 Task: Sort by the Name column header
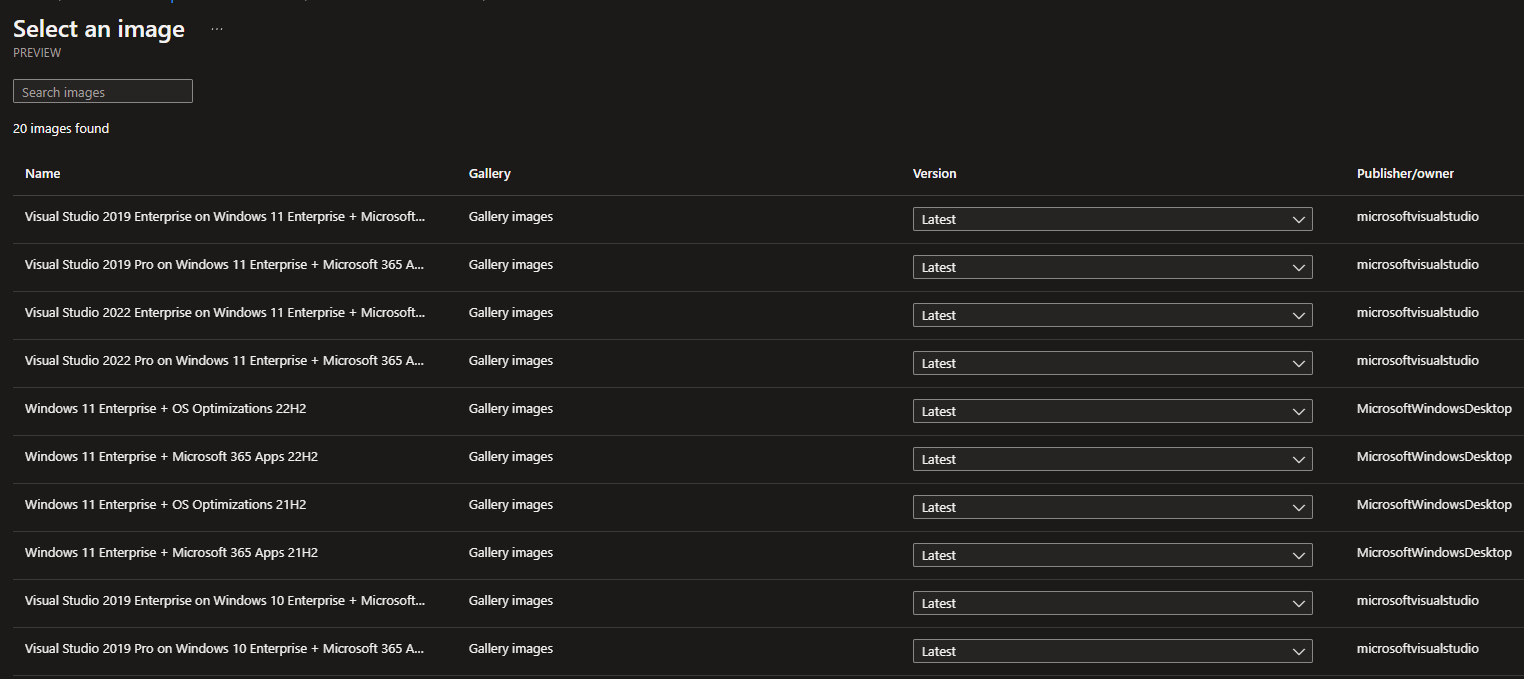coord(43,173)
